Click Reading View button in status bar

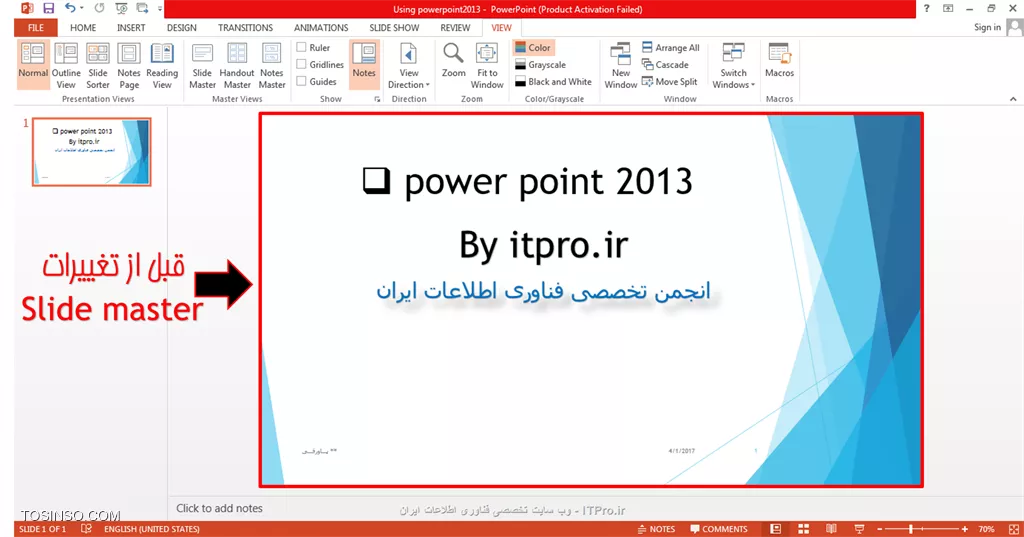click(831, 529)
